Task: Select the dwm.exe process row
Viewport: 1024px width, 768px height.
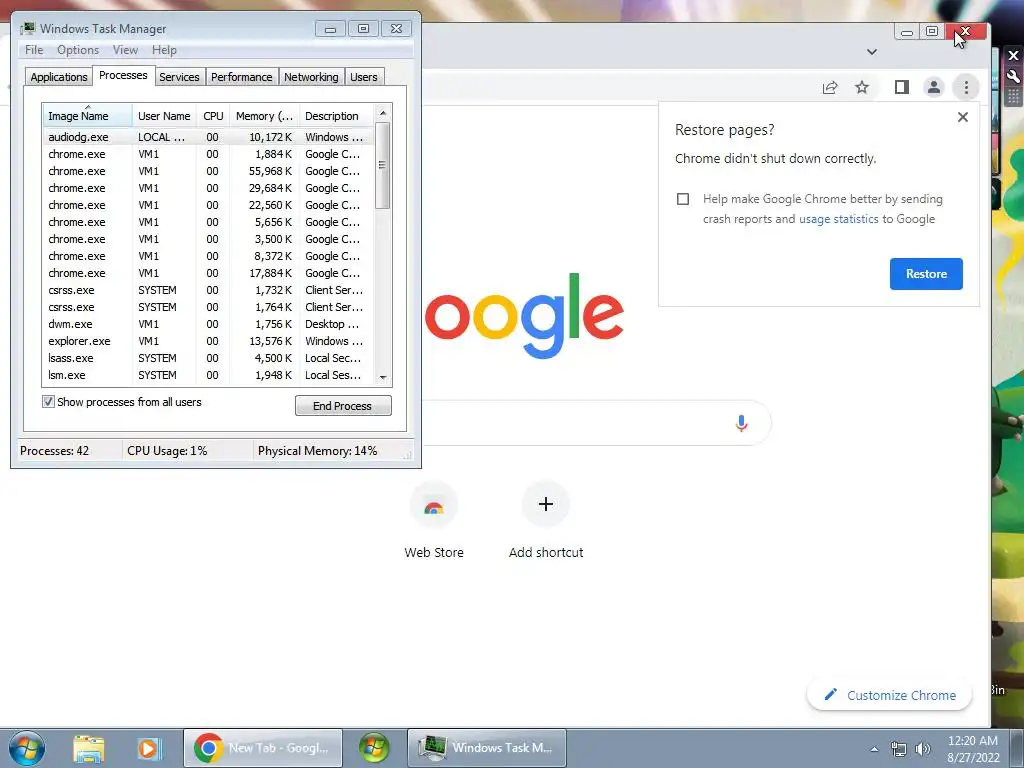Action: click(208, 324)
